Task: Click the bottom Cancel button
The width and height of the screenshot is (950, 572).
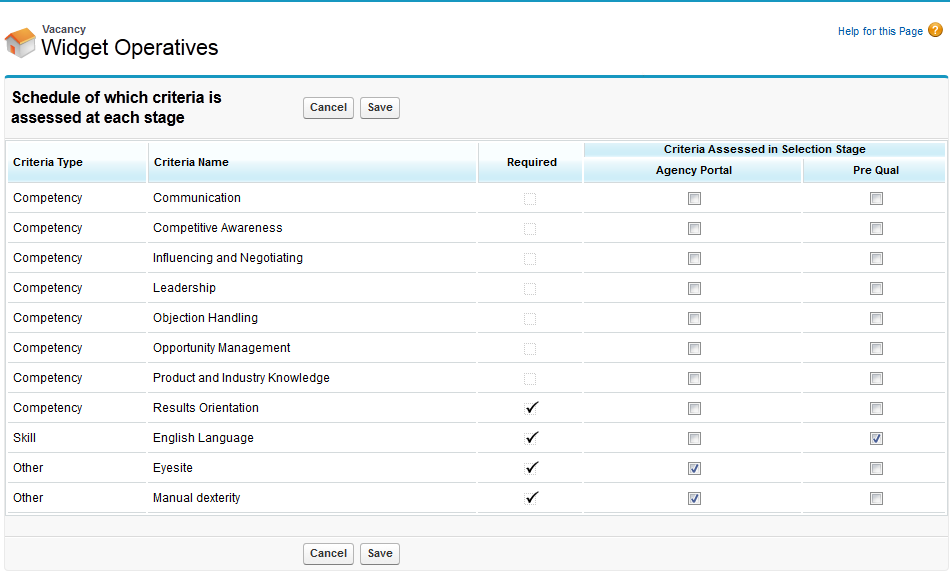Action: tap(328, 554)
